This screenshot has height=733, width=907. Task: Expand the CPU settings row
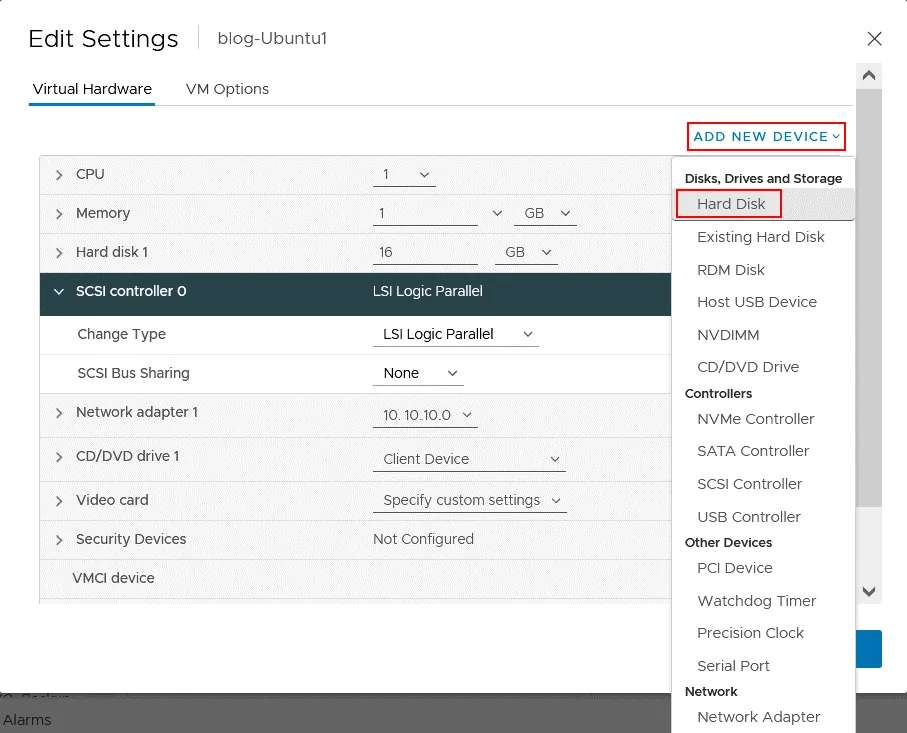point(59,175)
